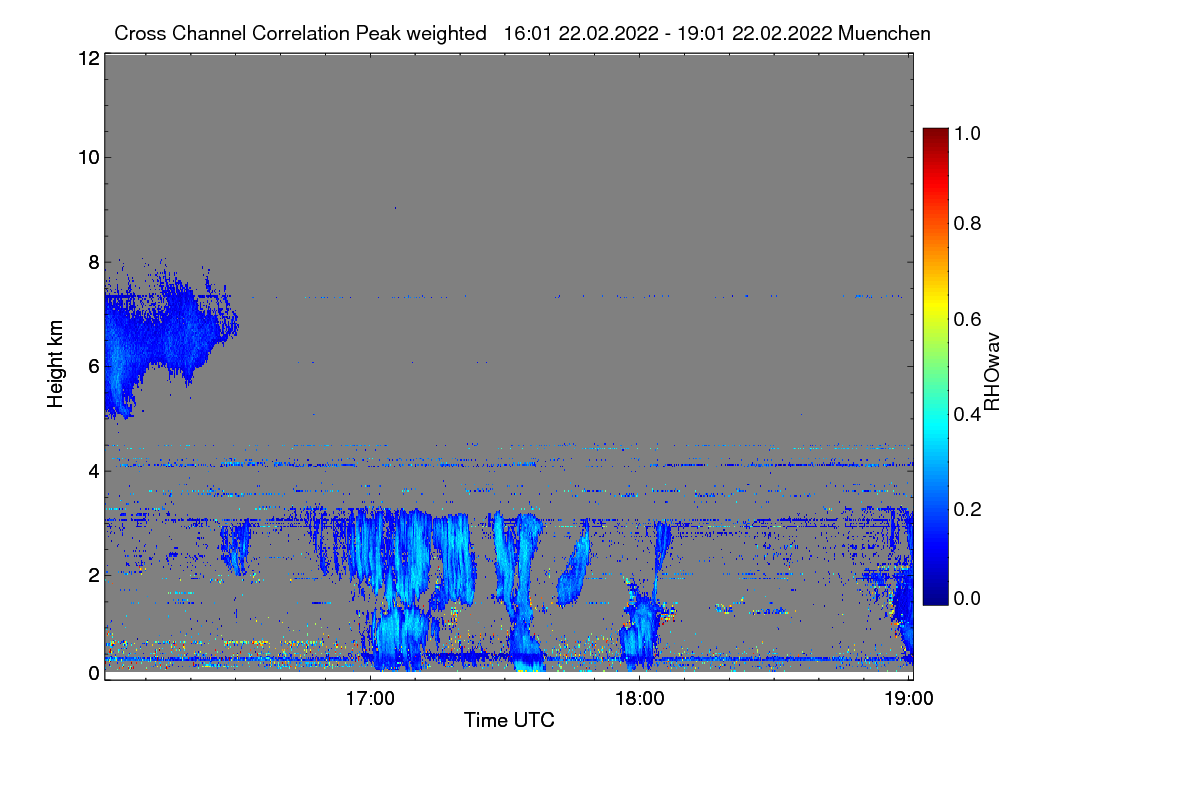This screenshot has width=1200, height=800.
Task: Click the station name 'Muenchen'
Action: coord(886,33)
